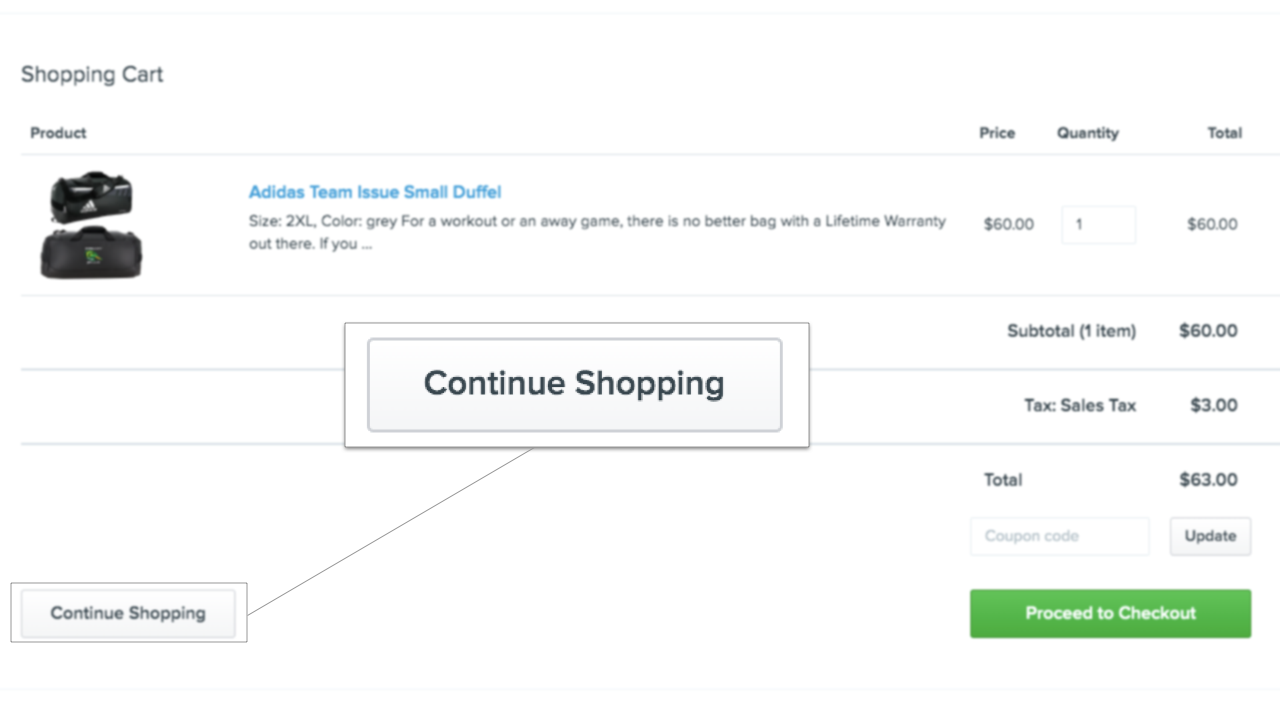This screenshot has width=1280, height=720.
Task: Click the Product column header
Action: (x=58, y=133)
